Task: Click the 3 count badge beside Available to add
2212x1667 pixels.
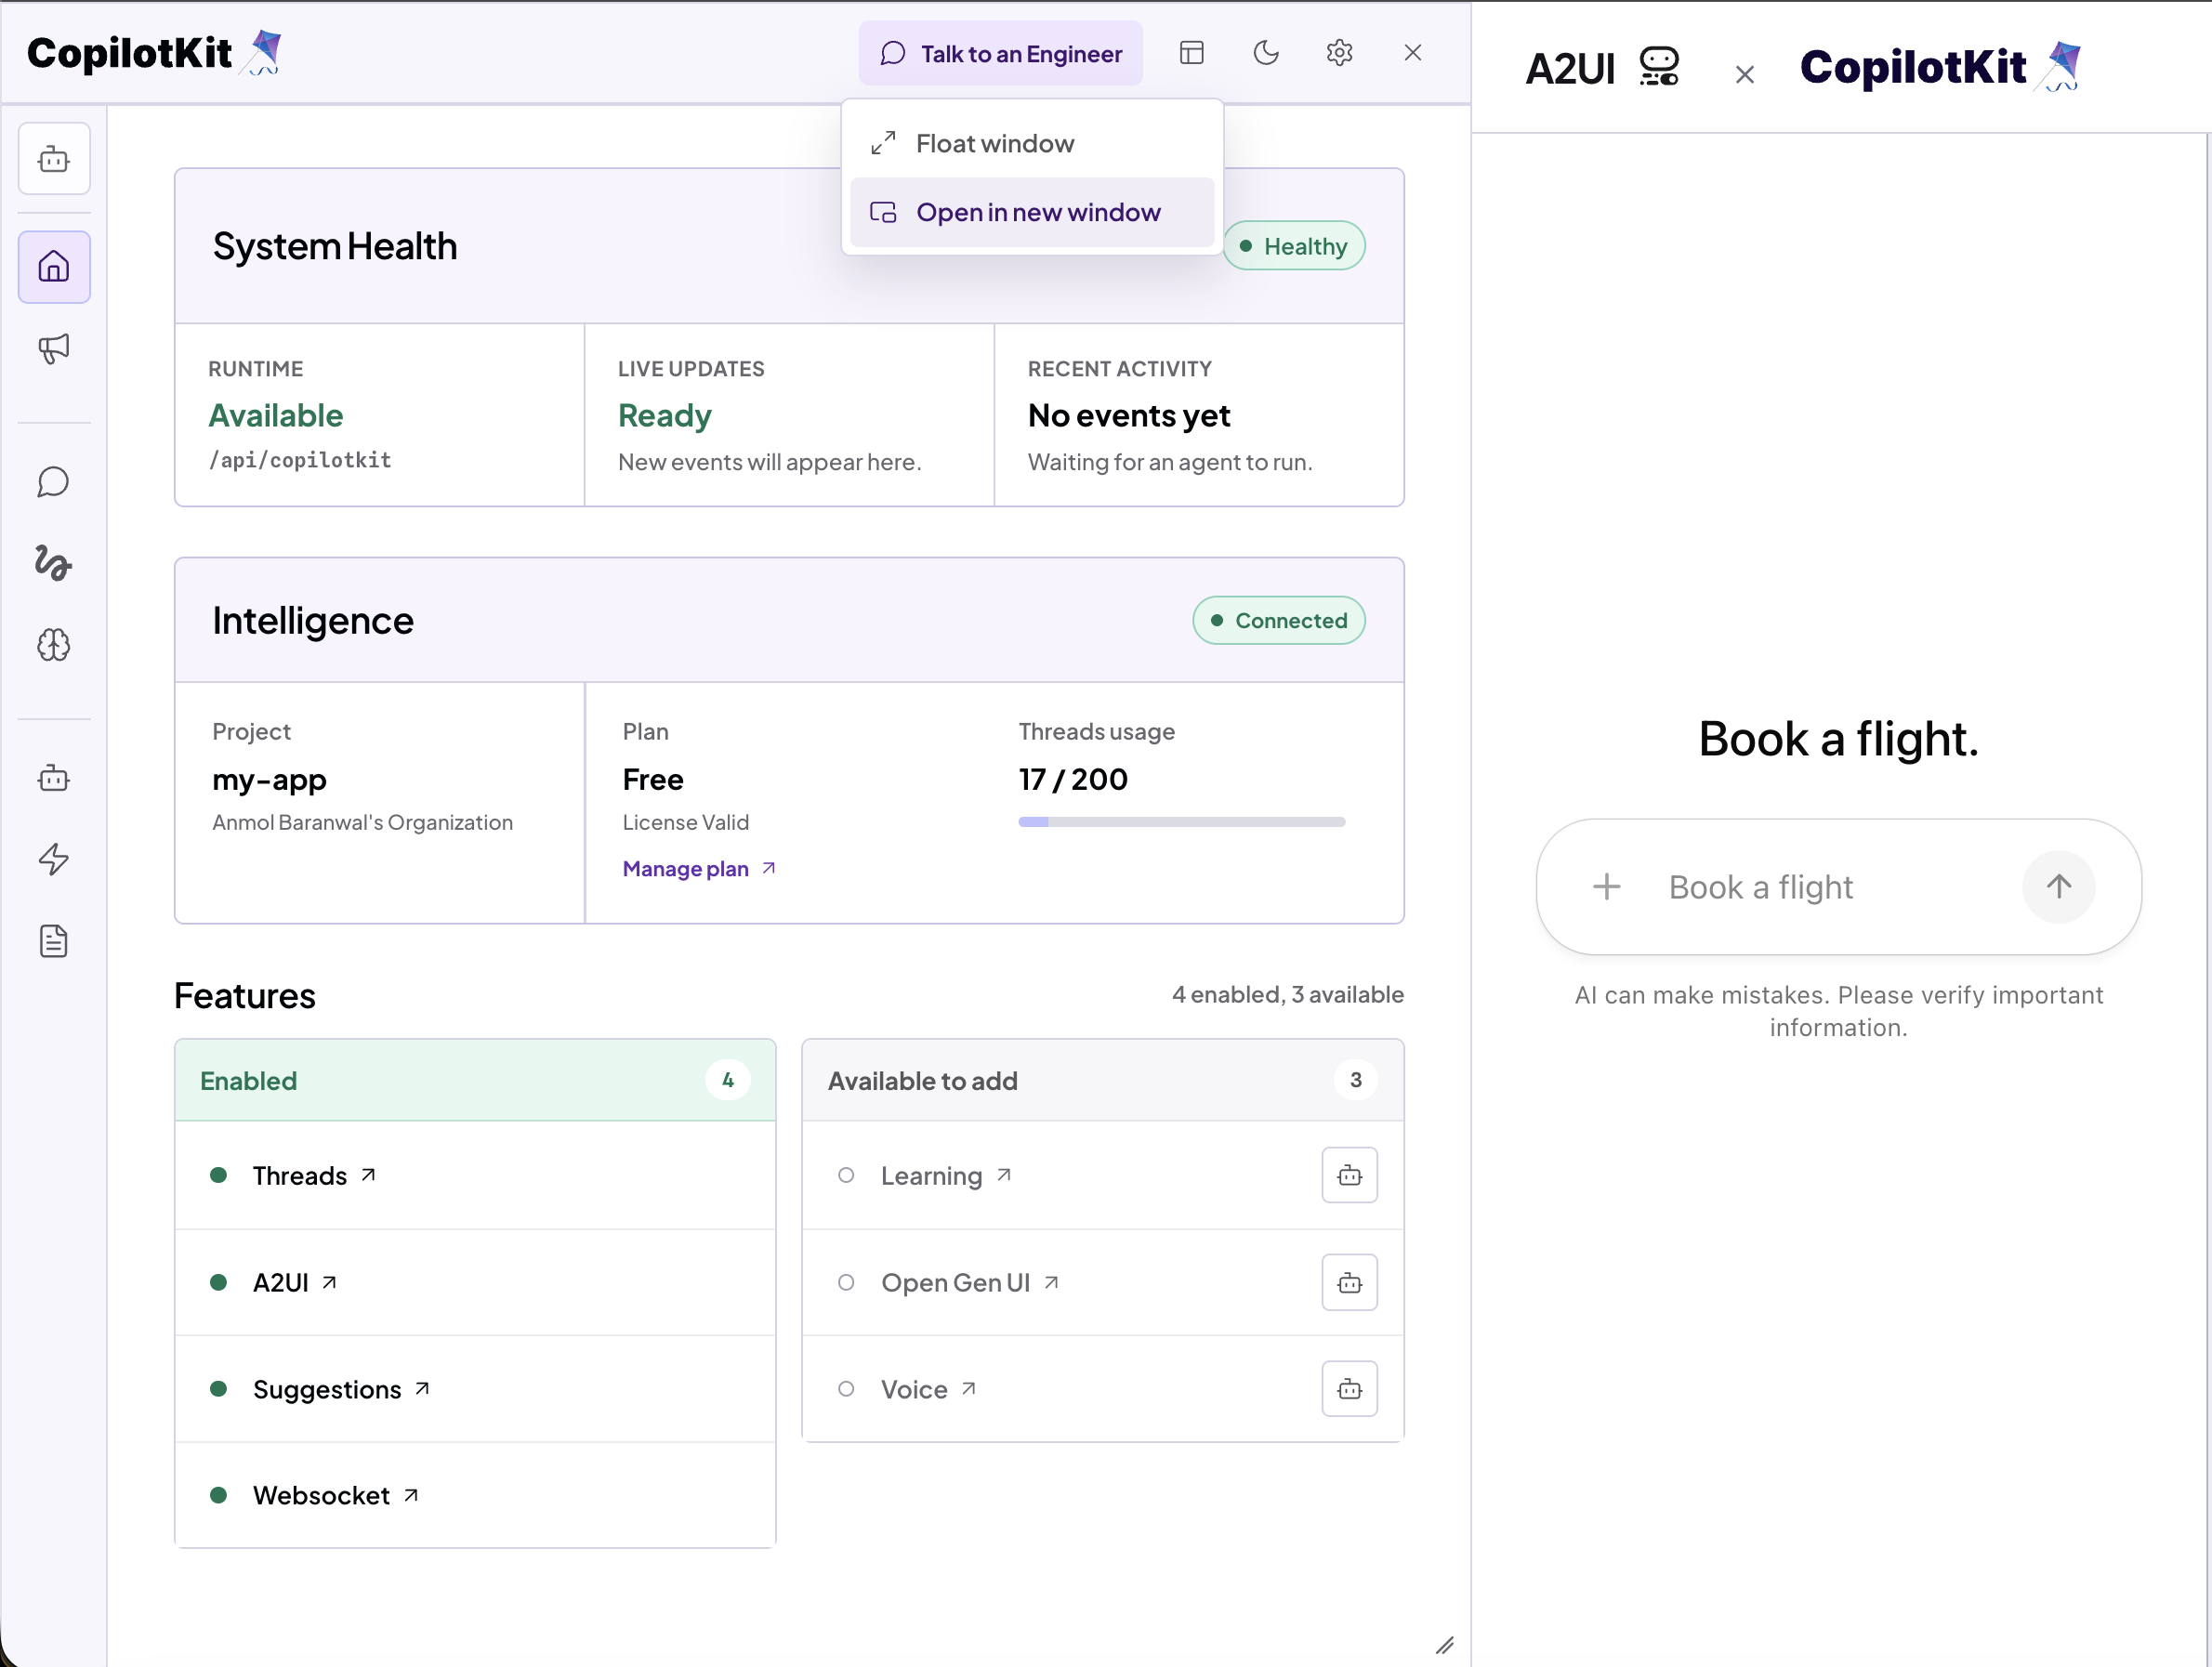Action: pos(1355,1080)
